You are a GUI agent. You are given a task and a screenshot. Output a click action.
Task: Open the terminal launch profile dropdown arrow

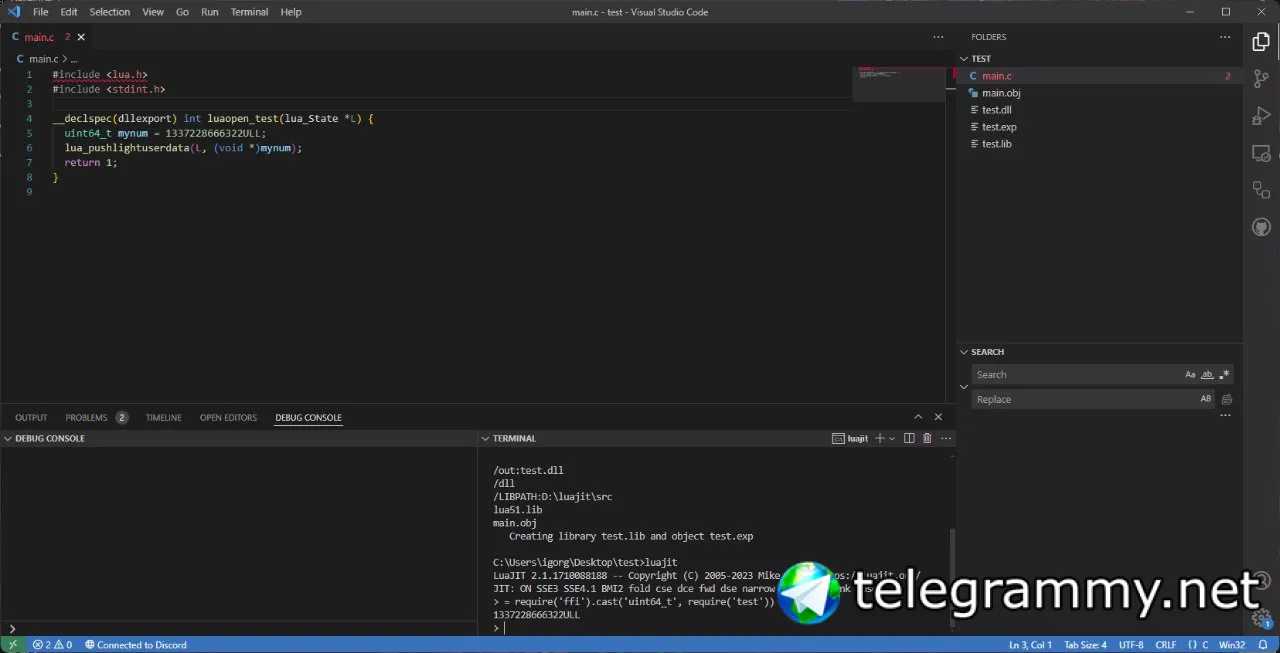892,438
